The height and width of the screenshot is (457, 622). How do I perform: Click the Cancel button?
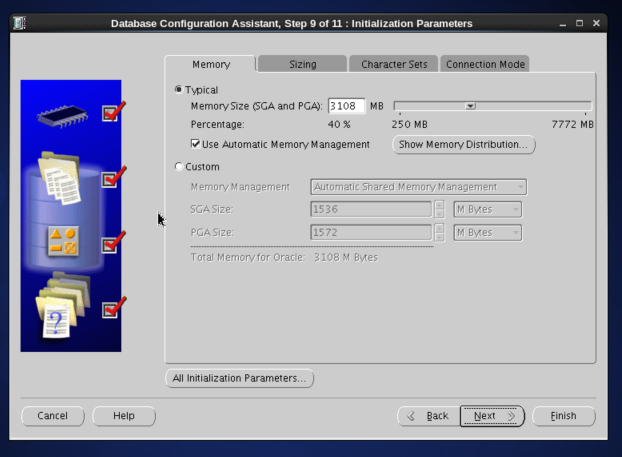(x=52, y=416)
